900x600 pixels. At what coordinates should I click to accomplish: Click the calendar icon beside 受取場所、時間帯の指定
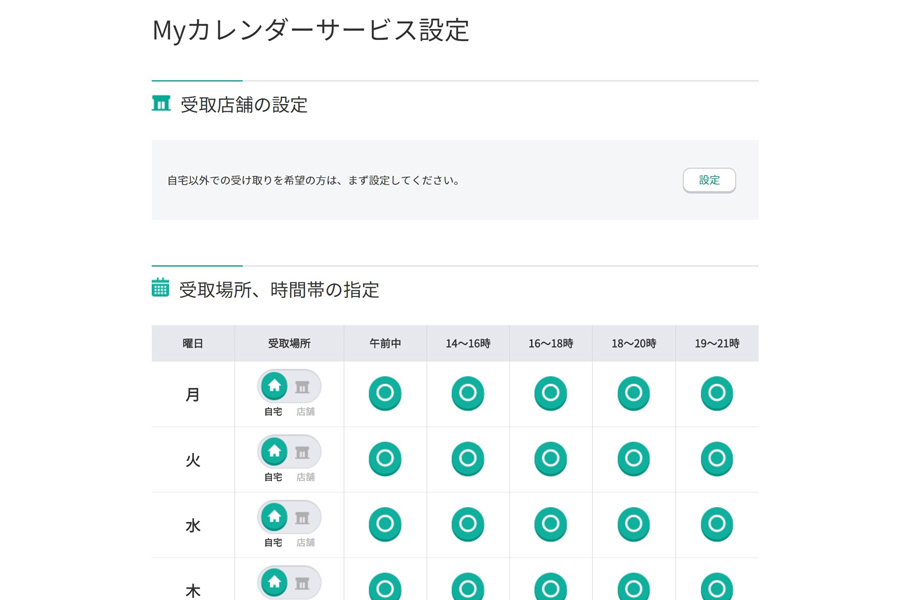tap(160, 288)
